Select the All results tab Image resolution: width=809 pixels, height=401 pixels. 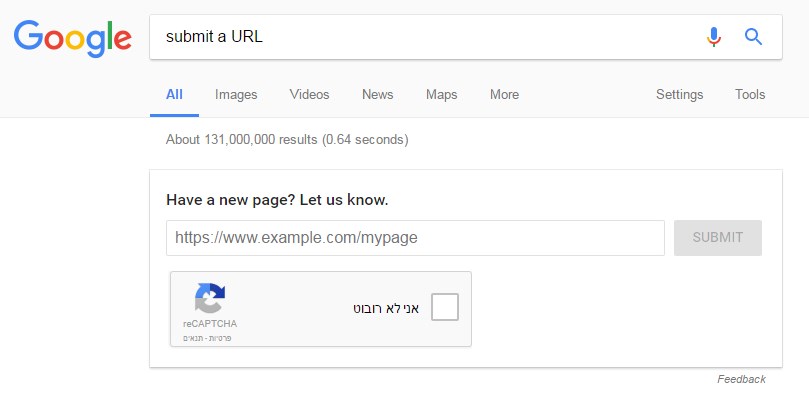[x=174, y=95]
